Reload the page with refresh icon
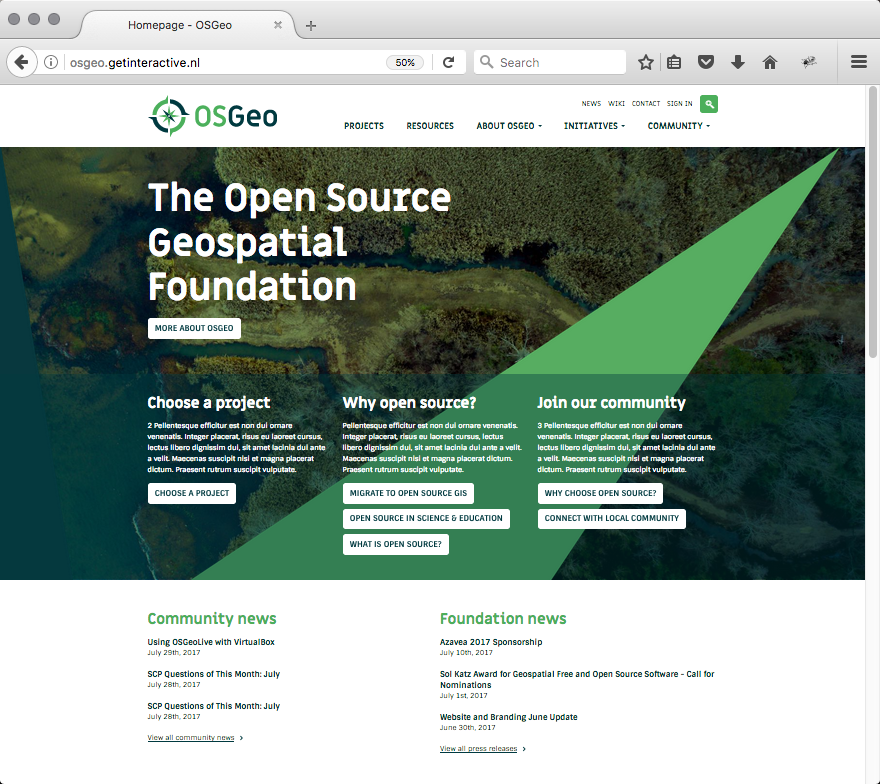The width and height of the screenshot is (880, 784). (x=448, y=62)
